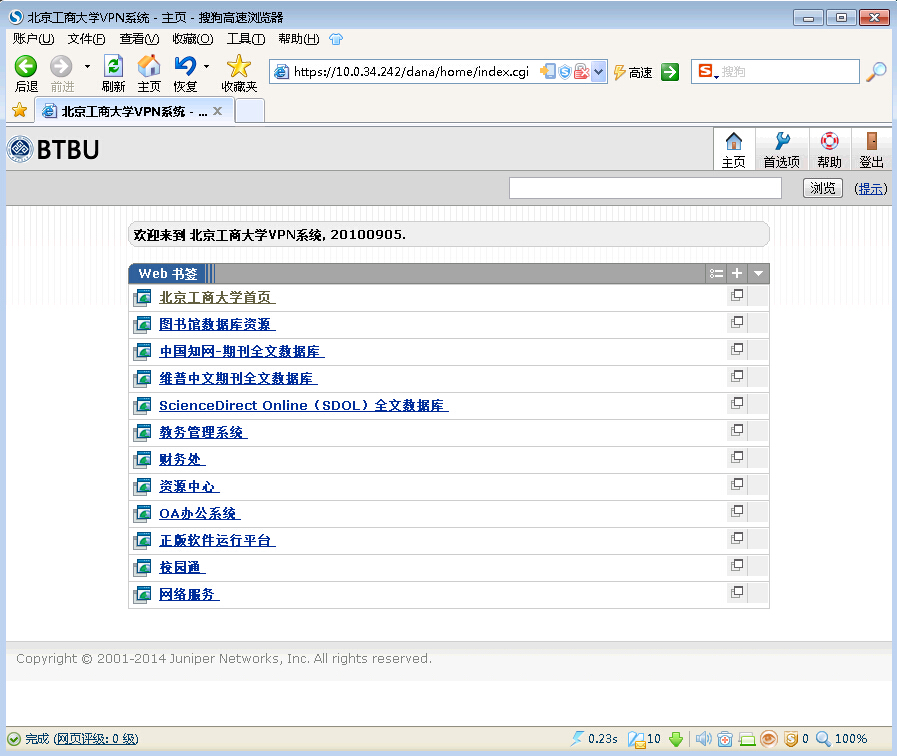
Task: Click into the Sogou search box
Action: [x=788, y=71]
